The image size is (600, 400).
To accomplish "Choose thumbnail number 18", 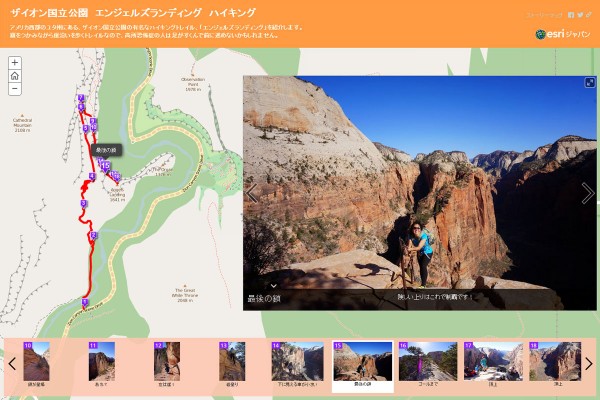I will [x=555, y=361].
